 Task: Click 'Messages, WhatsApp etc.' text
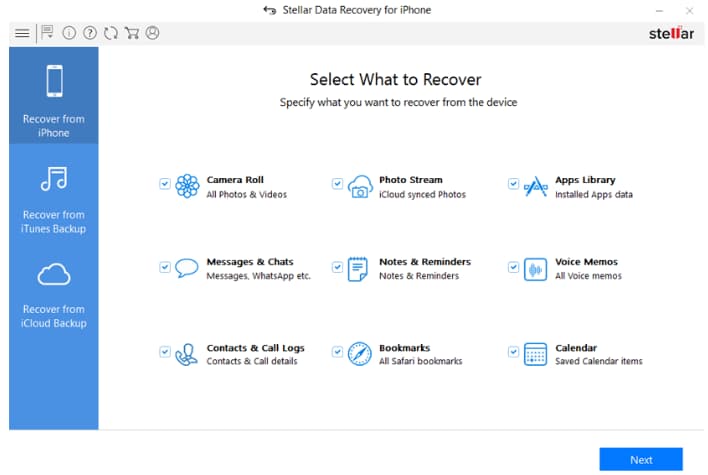pyautogui.click(x=258, y=276)
